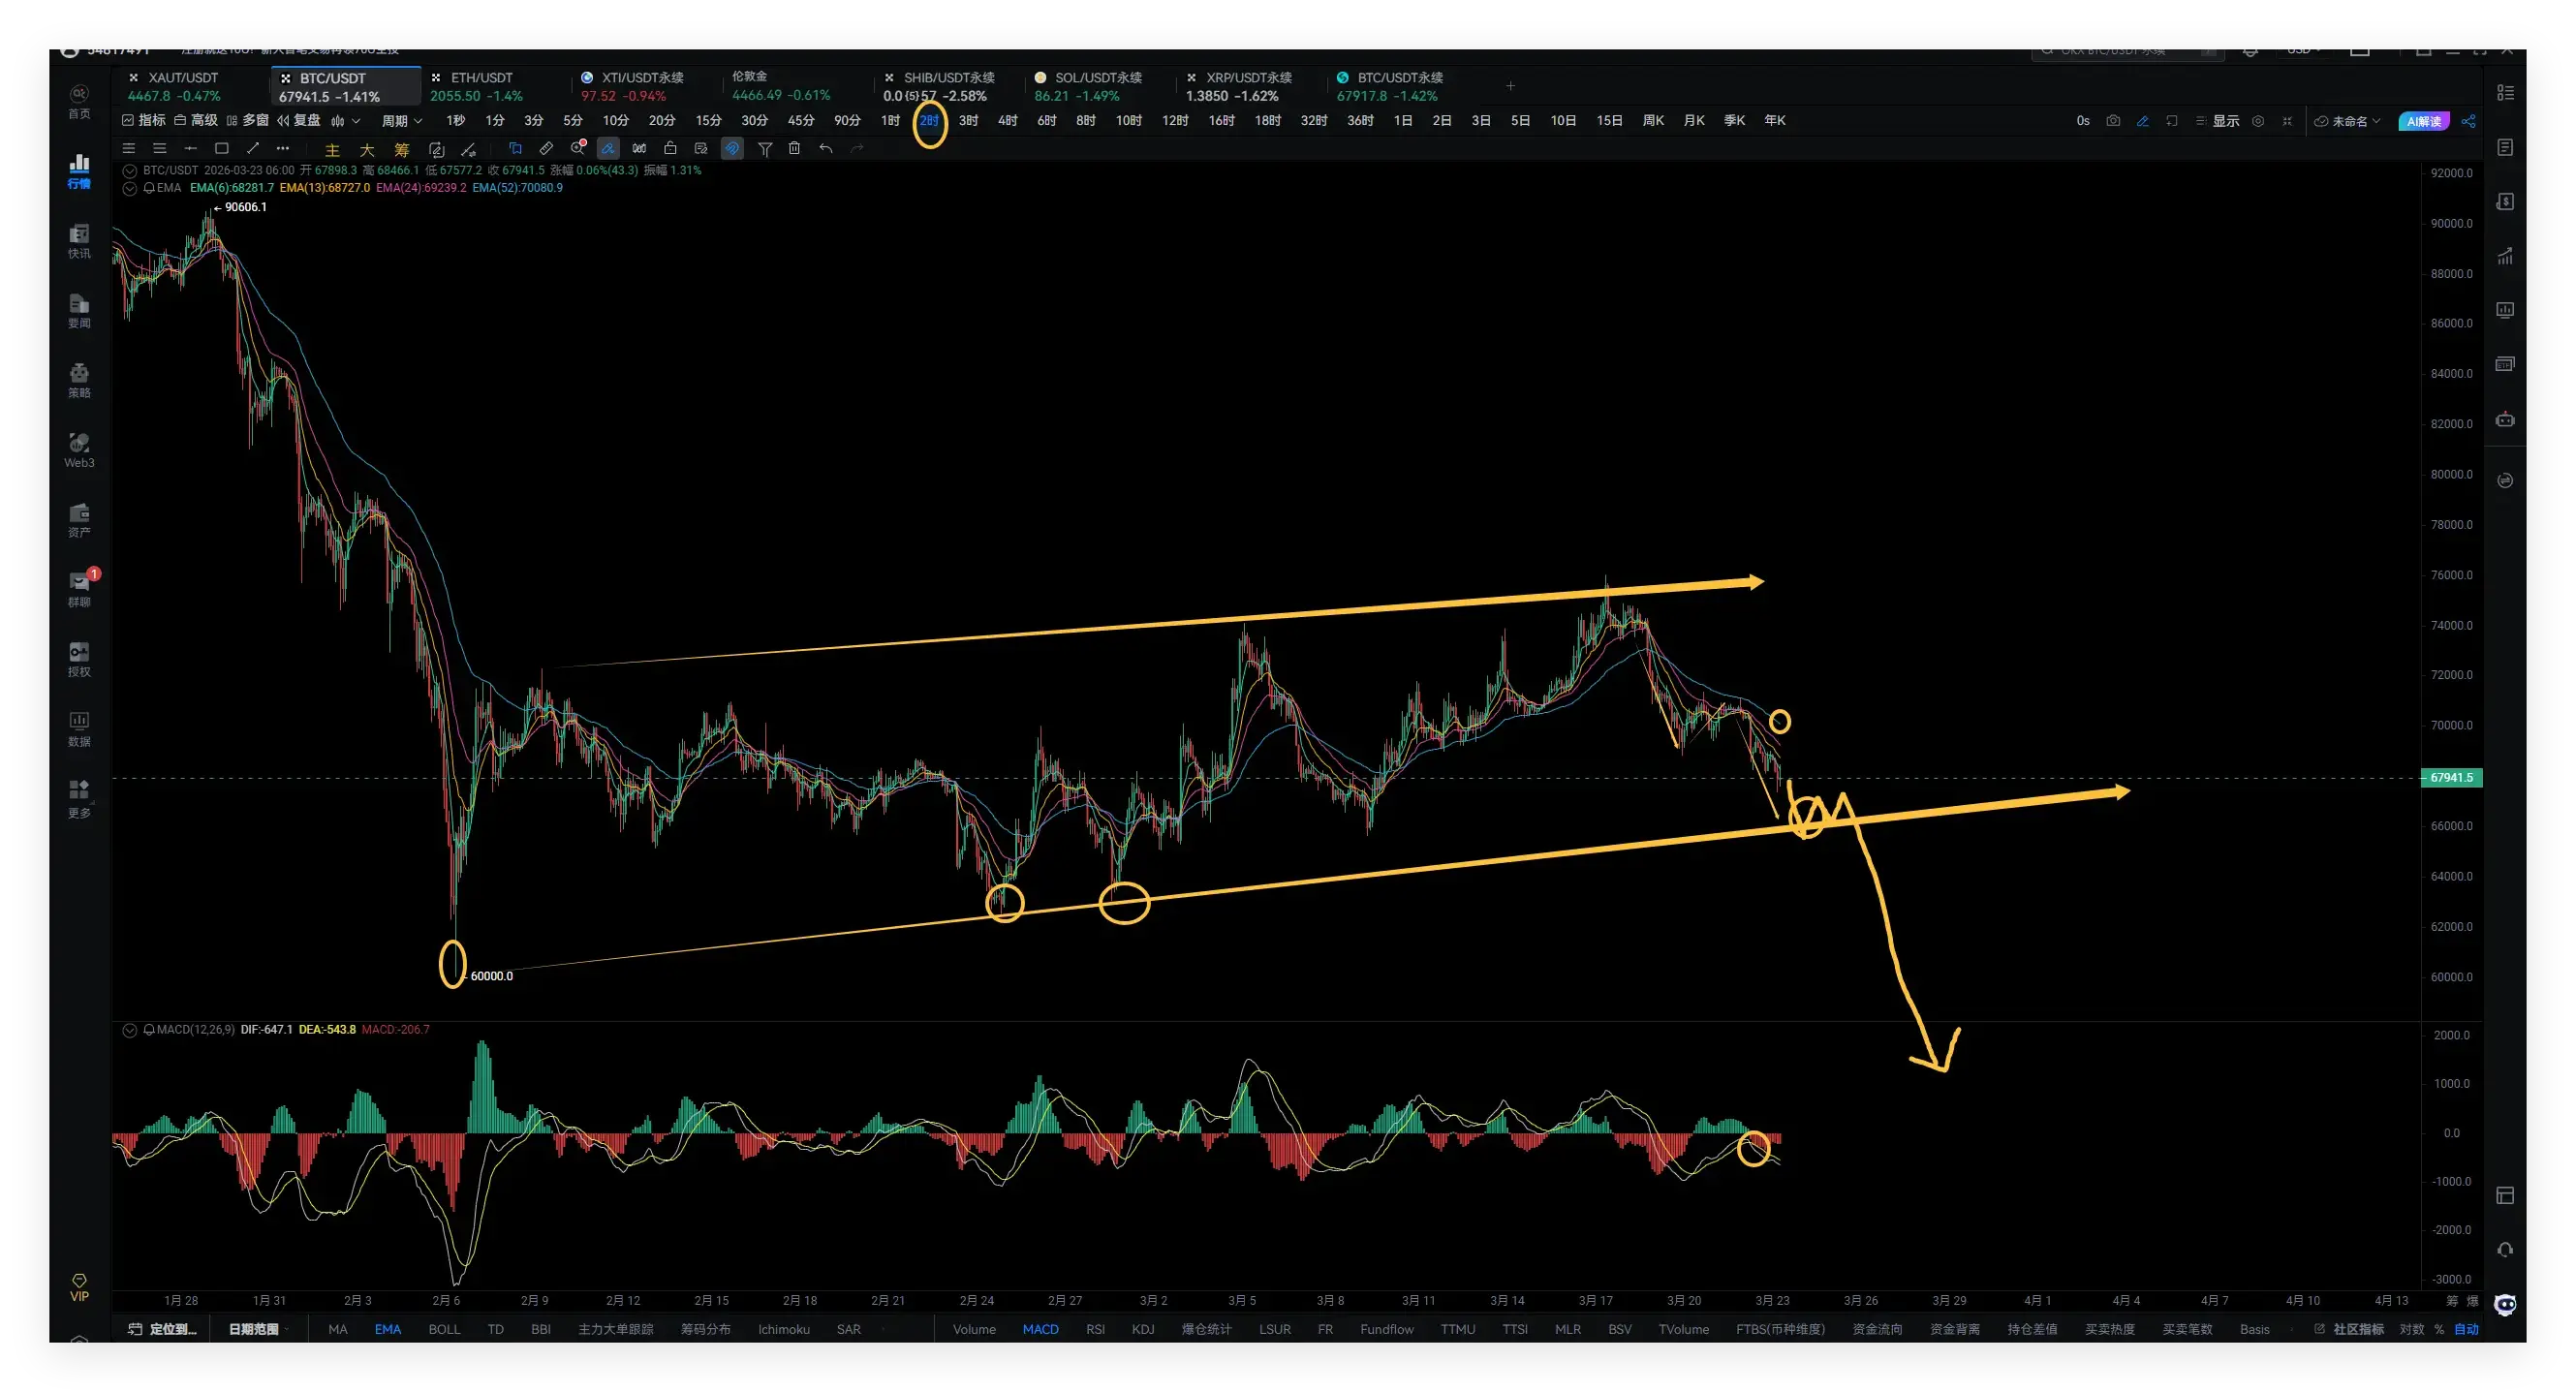2576x1392 pixels.
Task: Toggle the magnet snap drawing mode
Action: point(732,149)
